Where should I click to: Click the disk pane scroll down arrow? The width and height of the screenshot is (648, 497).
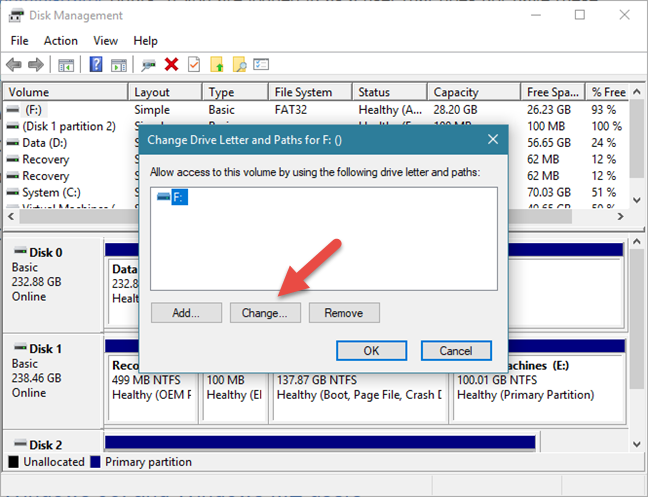coord(637,445)
